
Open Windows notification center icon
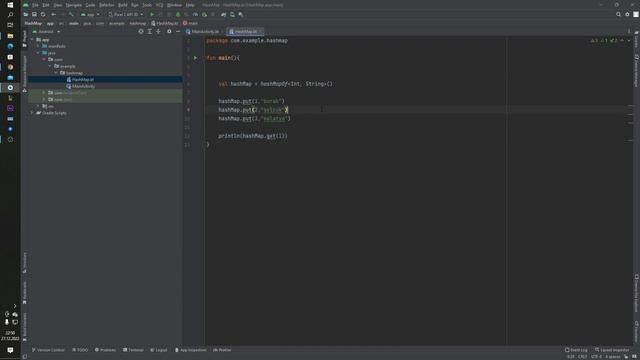click(10, 350)
